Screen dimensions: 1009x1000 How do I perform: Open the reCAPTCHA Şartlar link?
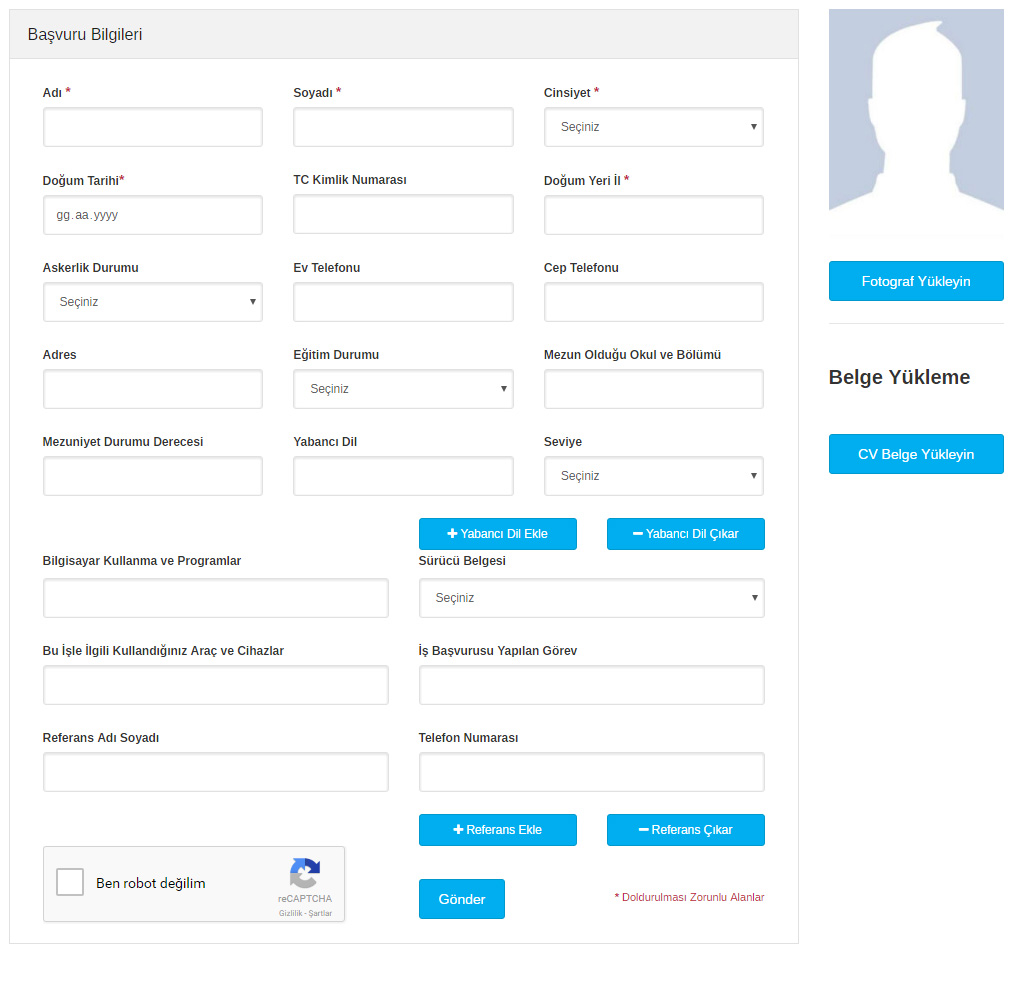320,913
